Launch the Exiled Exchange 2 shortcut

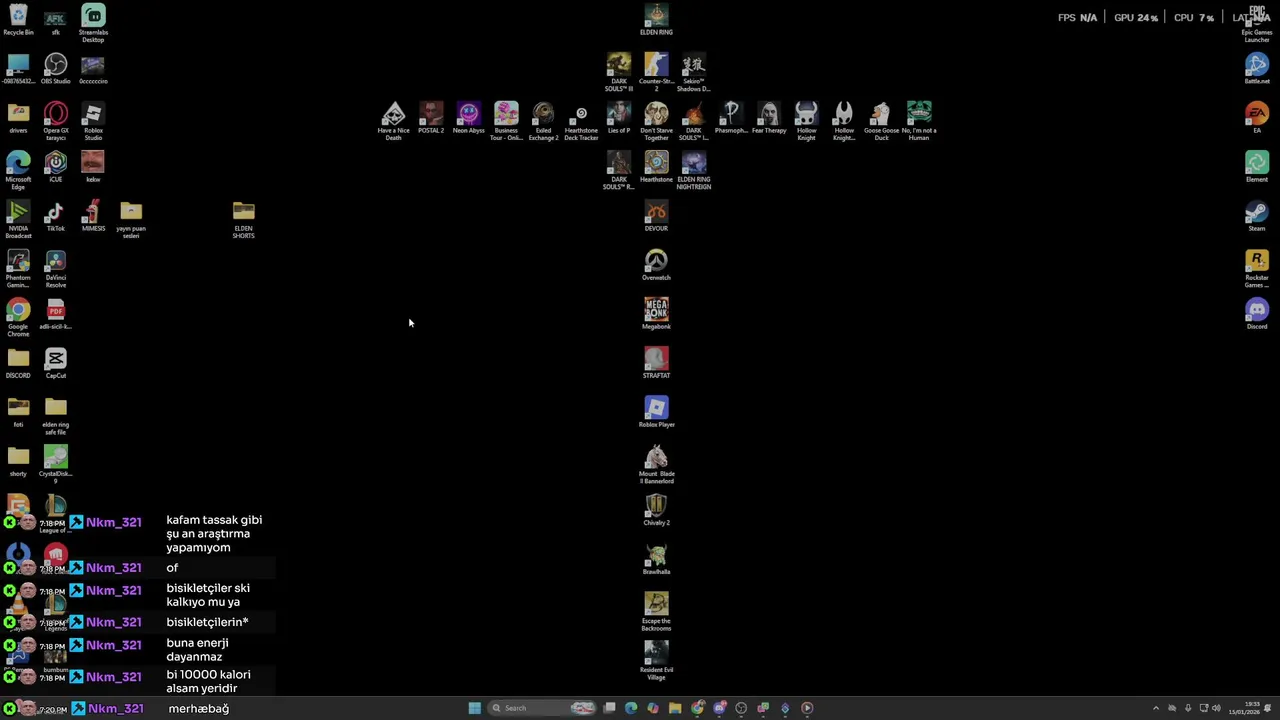[543, 121]
